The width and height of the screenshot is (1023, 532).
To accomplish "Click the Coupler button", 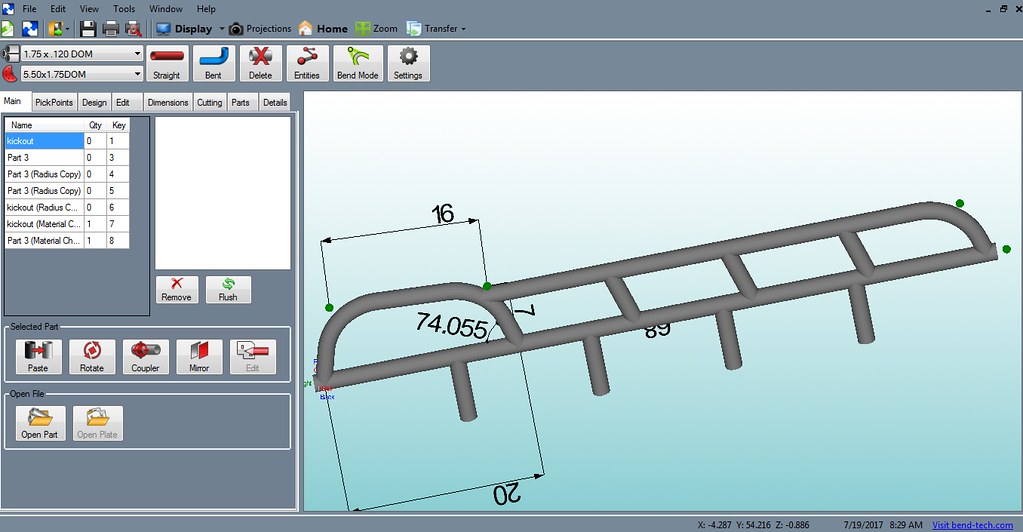I will tap(145, 356).
